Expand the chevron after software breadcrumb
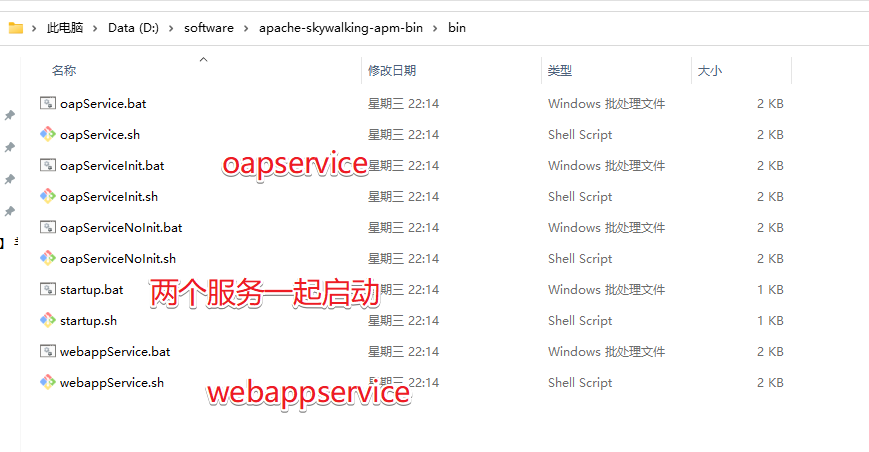This screenshot has height=452, width=869. pyautogui.click(x=246, y=28)
